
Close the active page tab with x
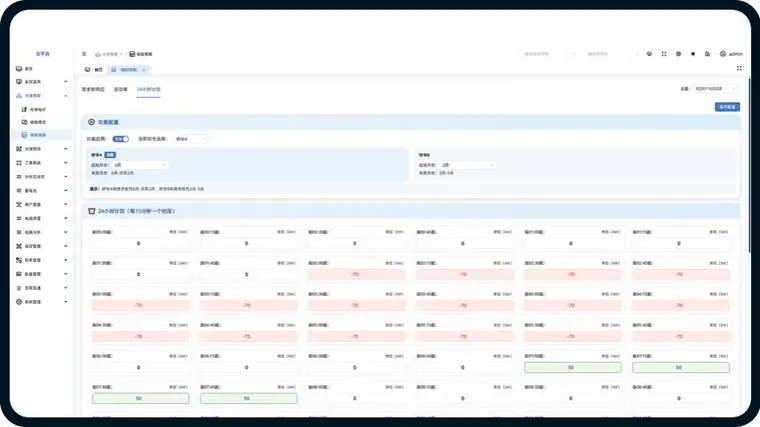tap(144, 70)
